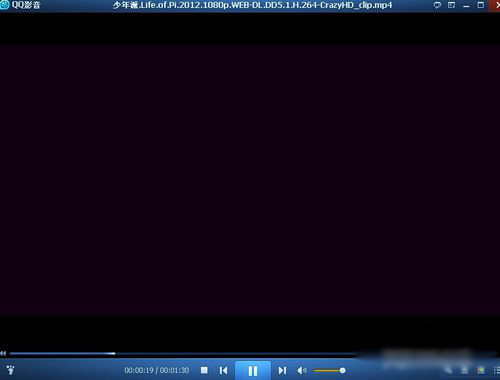Click the video display area

click(250, 180)
